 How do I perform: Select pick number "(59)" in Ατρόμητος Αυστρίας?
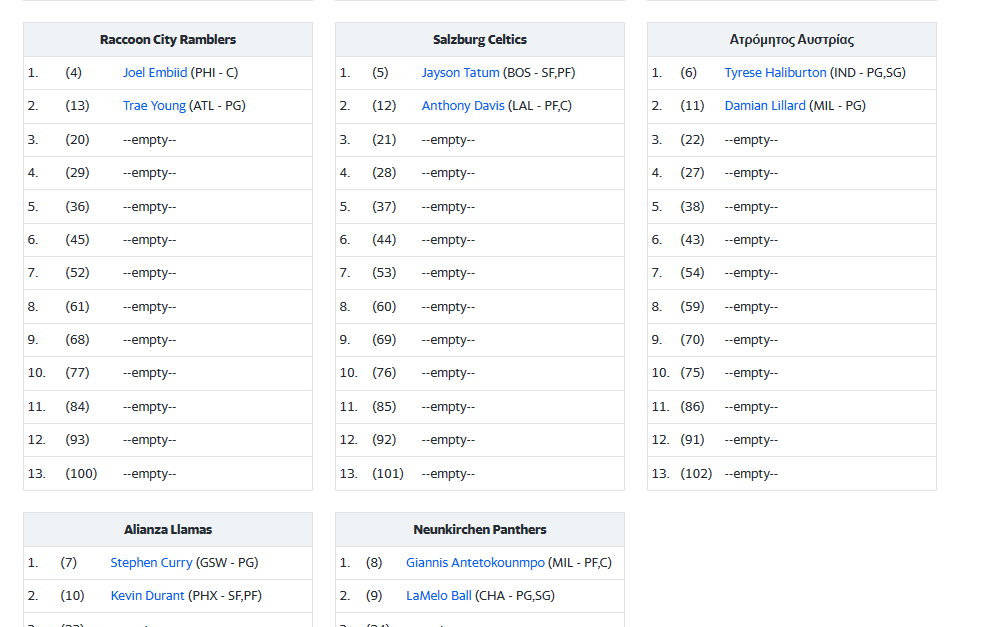[692, 307]
